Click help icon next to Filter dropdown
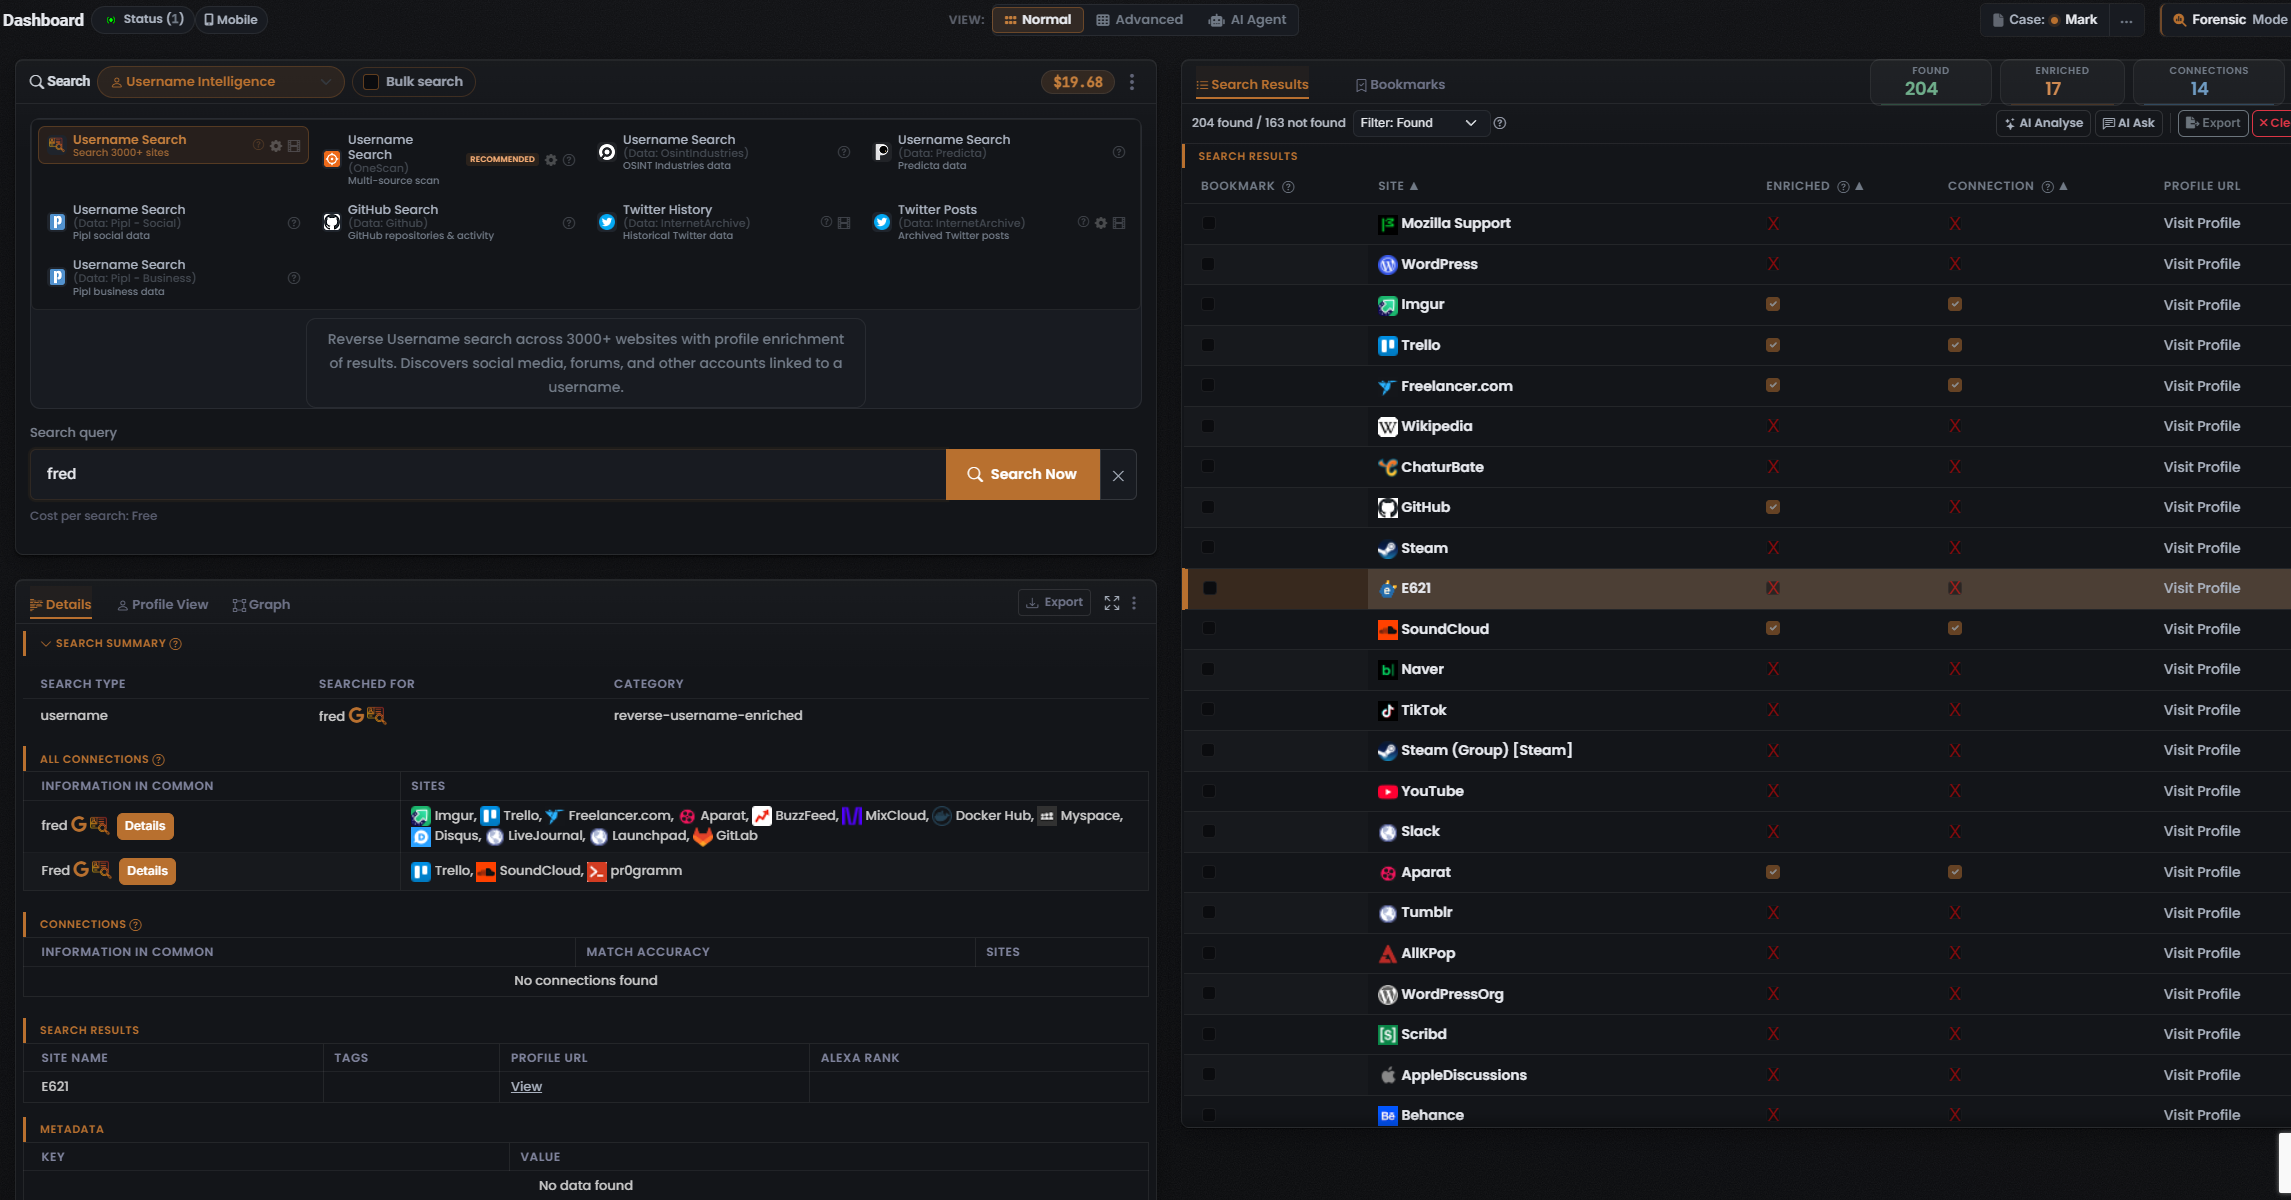Screen dimensions: 2291x1200 pyautogui.click(x=1500, y=123)
